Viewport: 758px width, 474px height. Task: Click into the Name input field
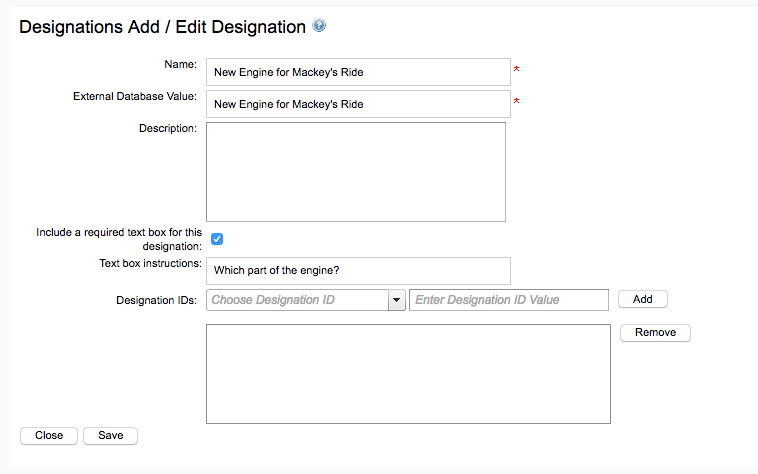pos(357,72)
